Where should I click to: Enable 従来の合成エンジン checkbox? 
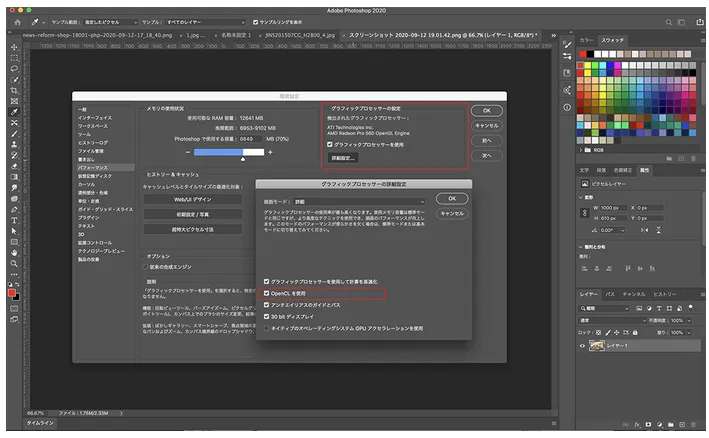[x=146, y=267]
